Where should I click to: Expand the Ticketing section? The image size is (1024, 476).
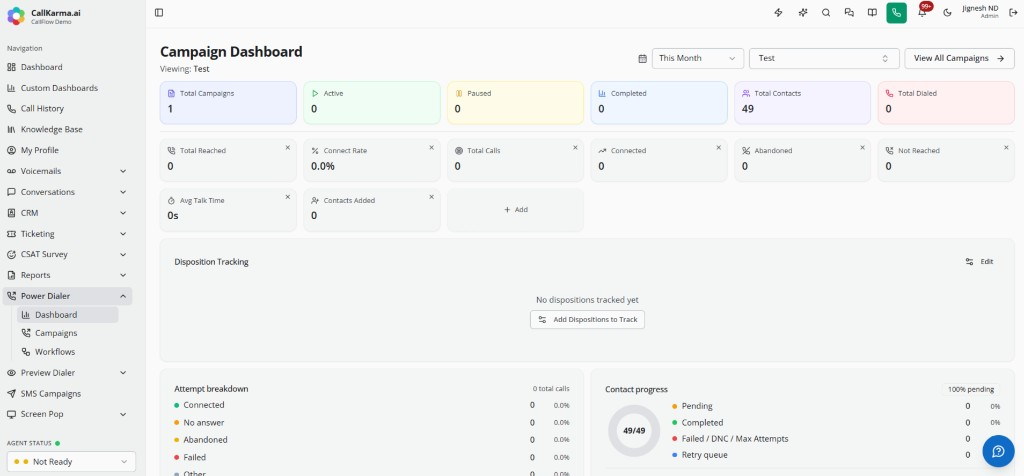click(x=67, y=234)
